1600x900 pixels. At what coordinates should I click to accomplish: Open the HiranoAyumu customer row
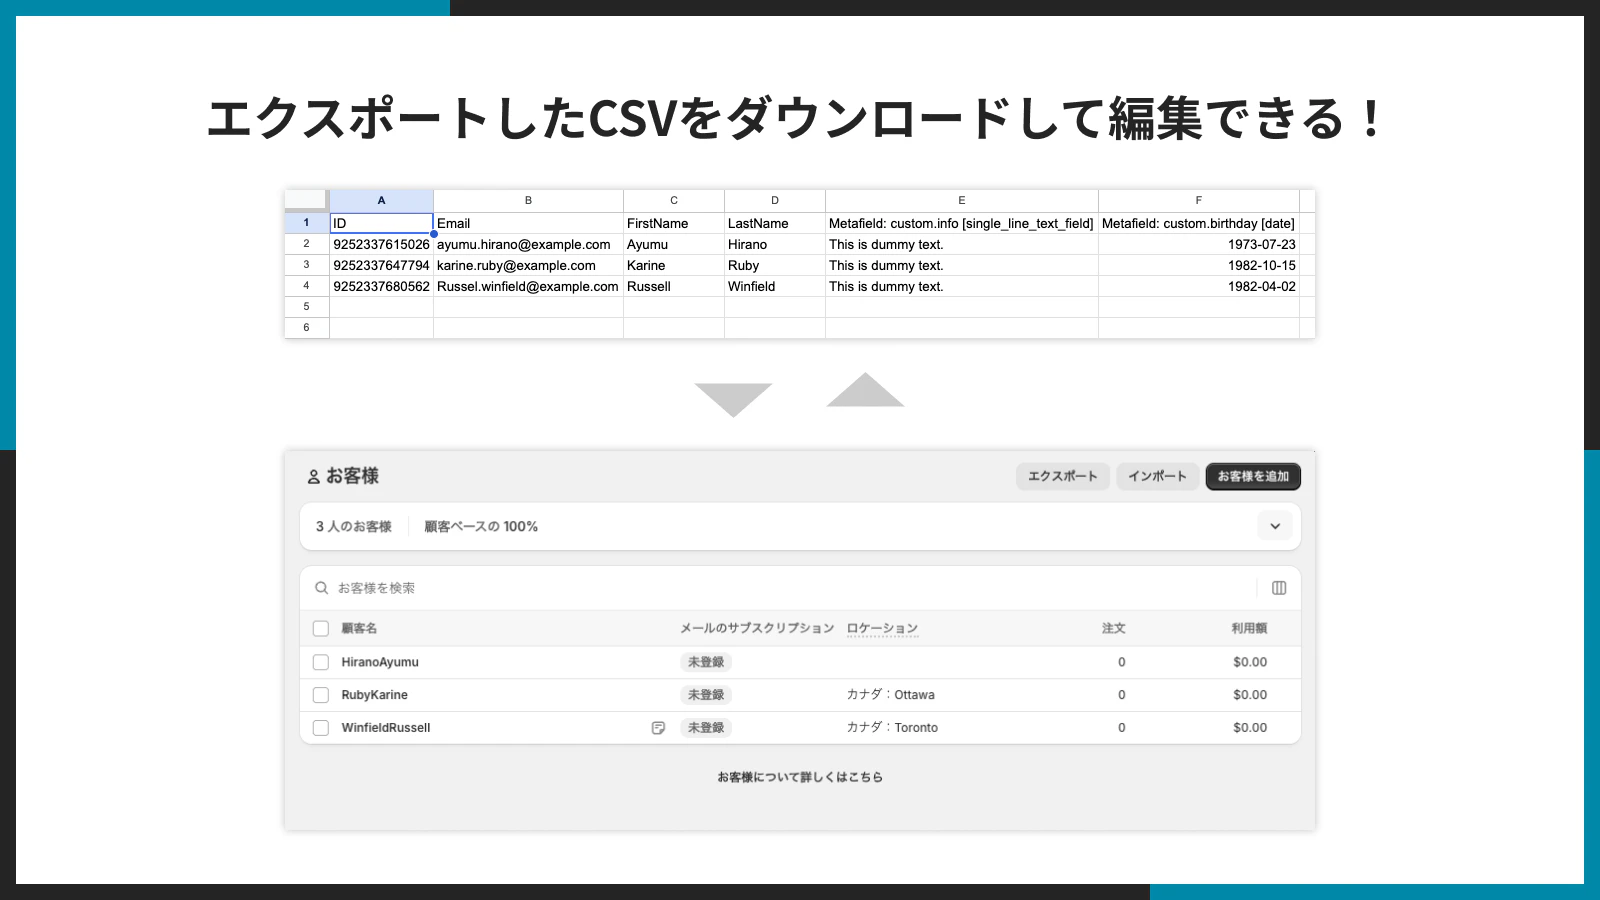coord(800,662)
